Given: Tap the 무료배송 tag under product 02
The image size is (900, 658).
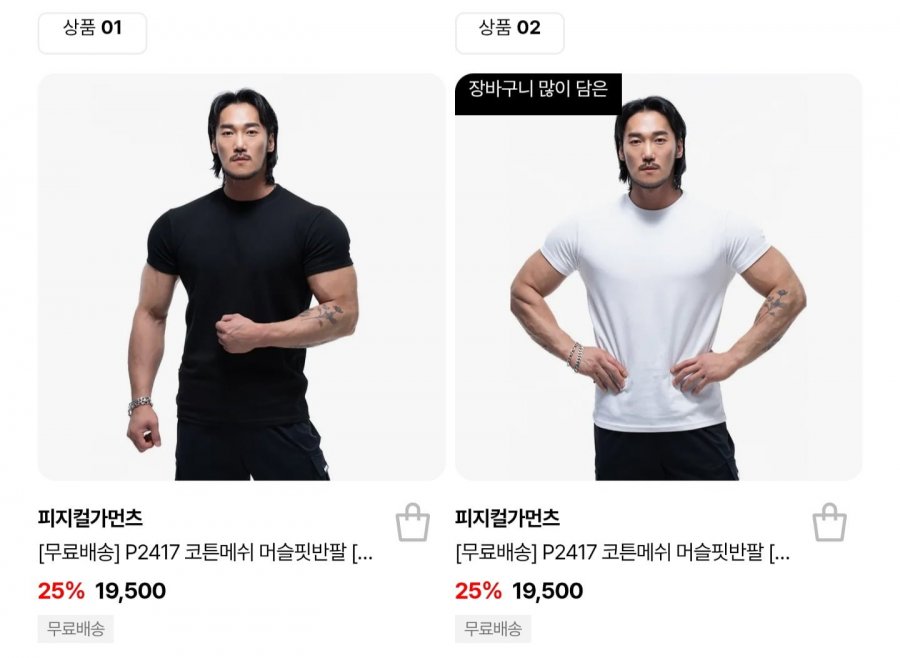Looking at the screenshot, I should 493,629.
